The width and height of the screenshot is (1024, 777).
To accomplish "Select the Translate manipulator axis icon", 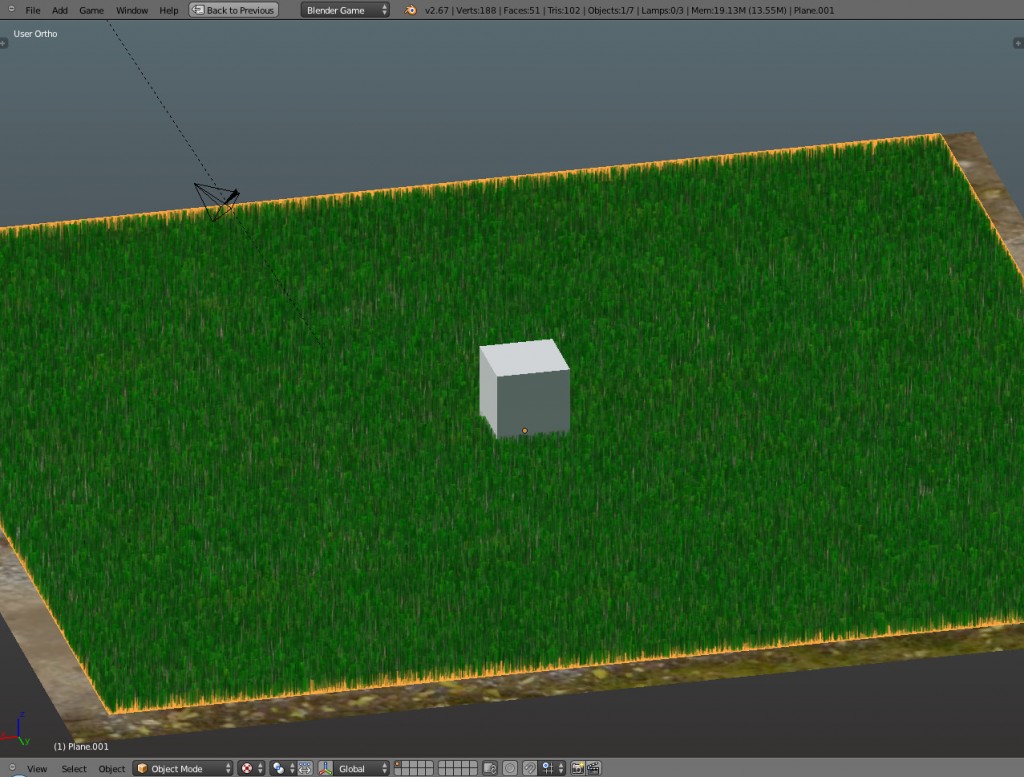I will pyautogui.click(x=324, y=768).
